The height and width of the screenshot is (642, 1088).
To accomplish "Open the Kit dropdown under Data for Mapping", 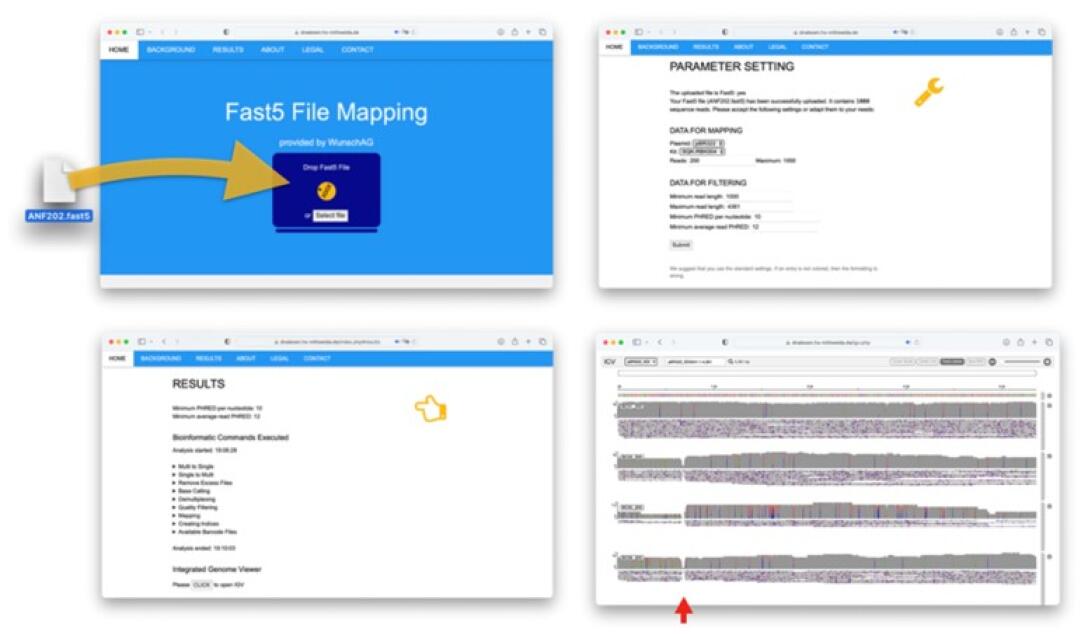I will pyautogui.click(x=702, y=151).
